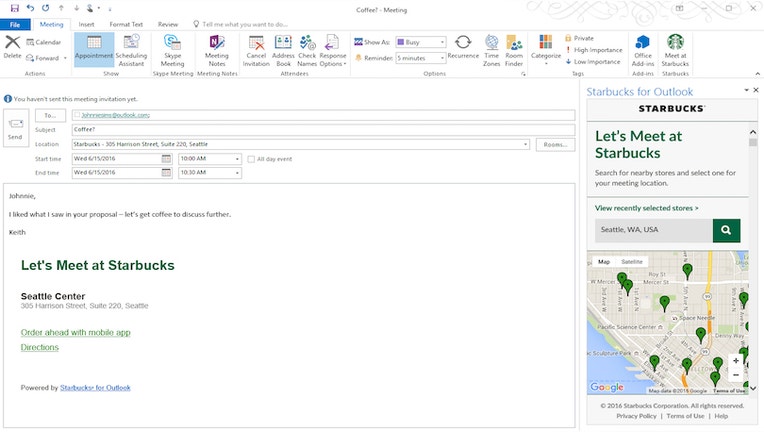This screenshot has width=764, height=432.
Task: Click the Save icon in quick access toolbar
Action: click(x=15, y=8)
